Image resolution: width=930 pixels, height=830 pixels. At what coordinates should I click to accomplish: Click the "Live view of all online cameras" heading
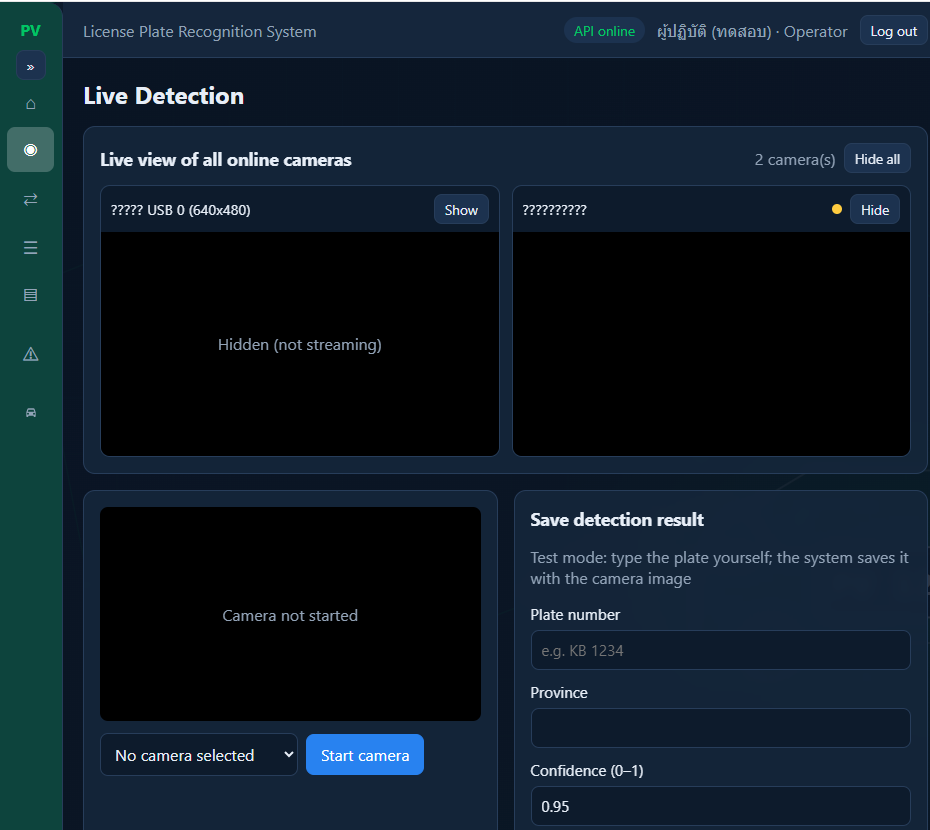tap(226, 160)
